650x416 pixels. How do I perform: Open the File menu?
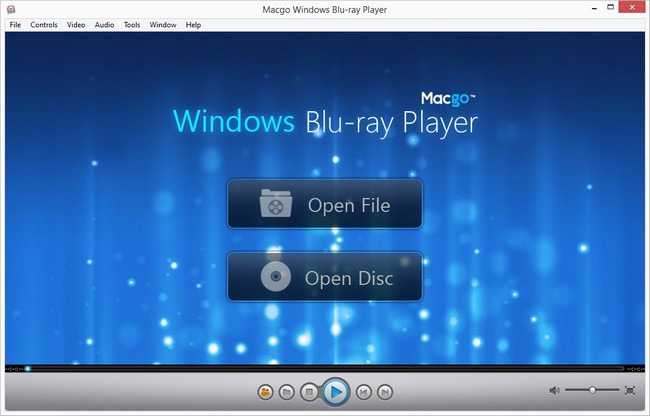point(15,25)
